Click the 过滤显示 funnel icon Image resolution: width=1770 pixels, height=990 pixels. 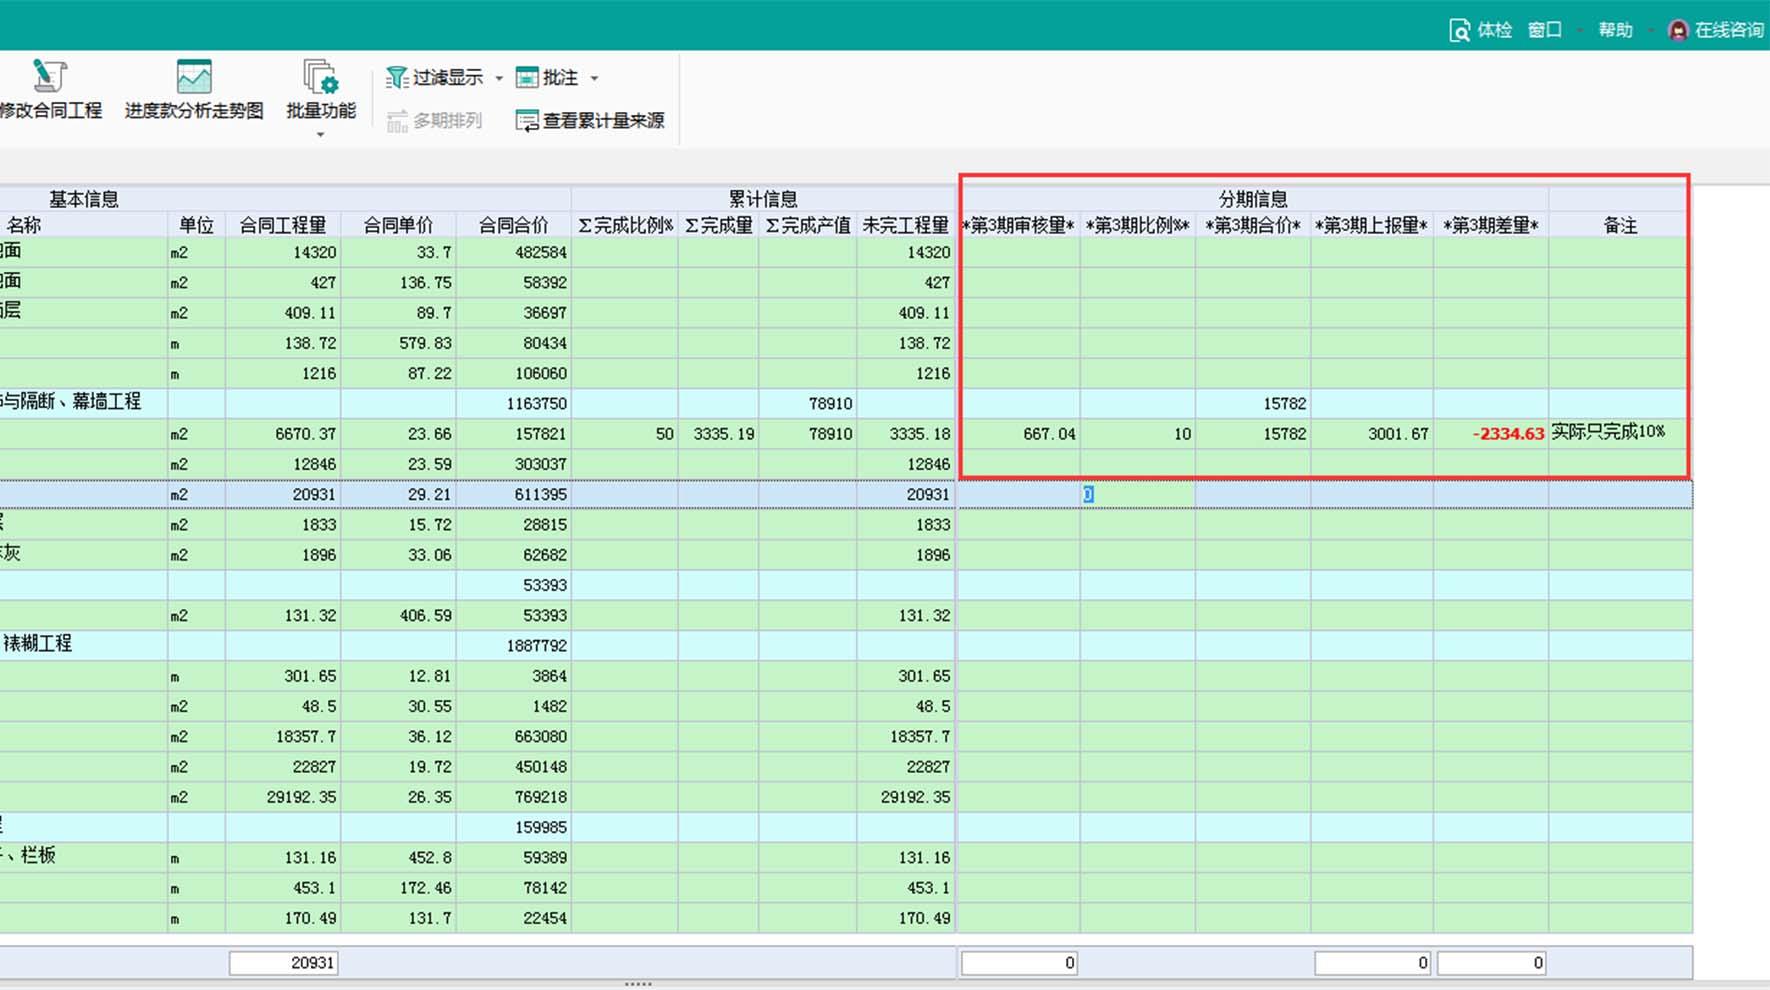(x=396, y=78)
